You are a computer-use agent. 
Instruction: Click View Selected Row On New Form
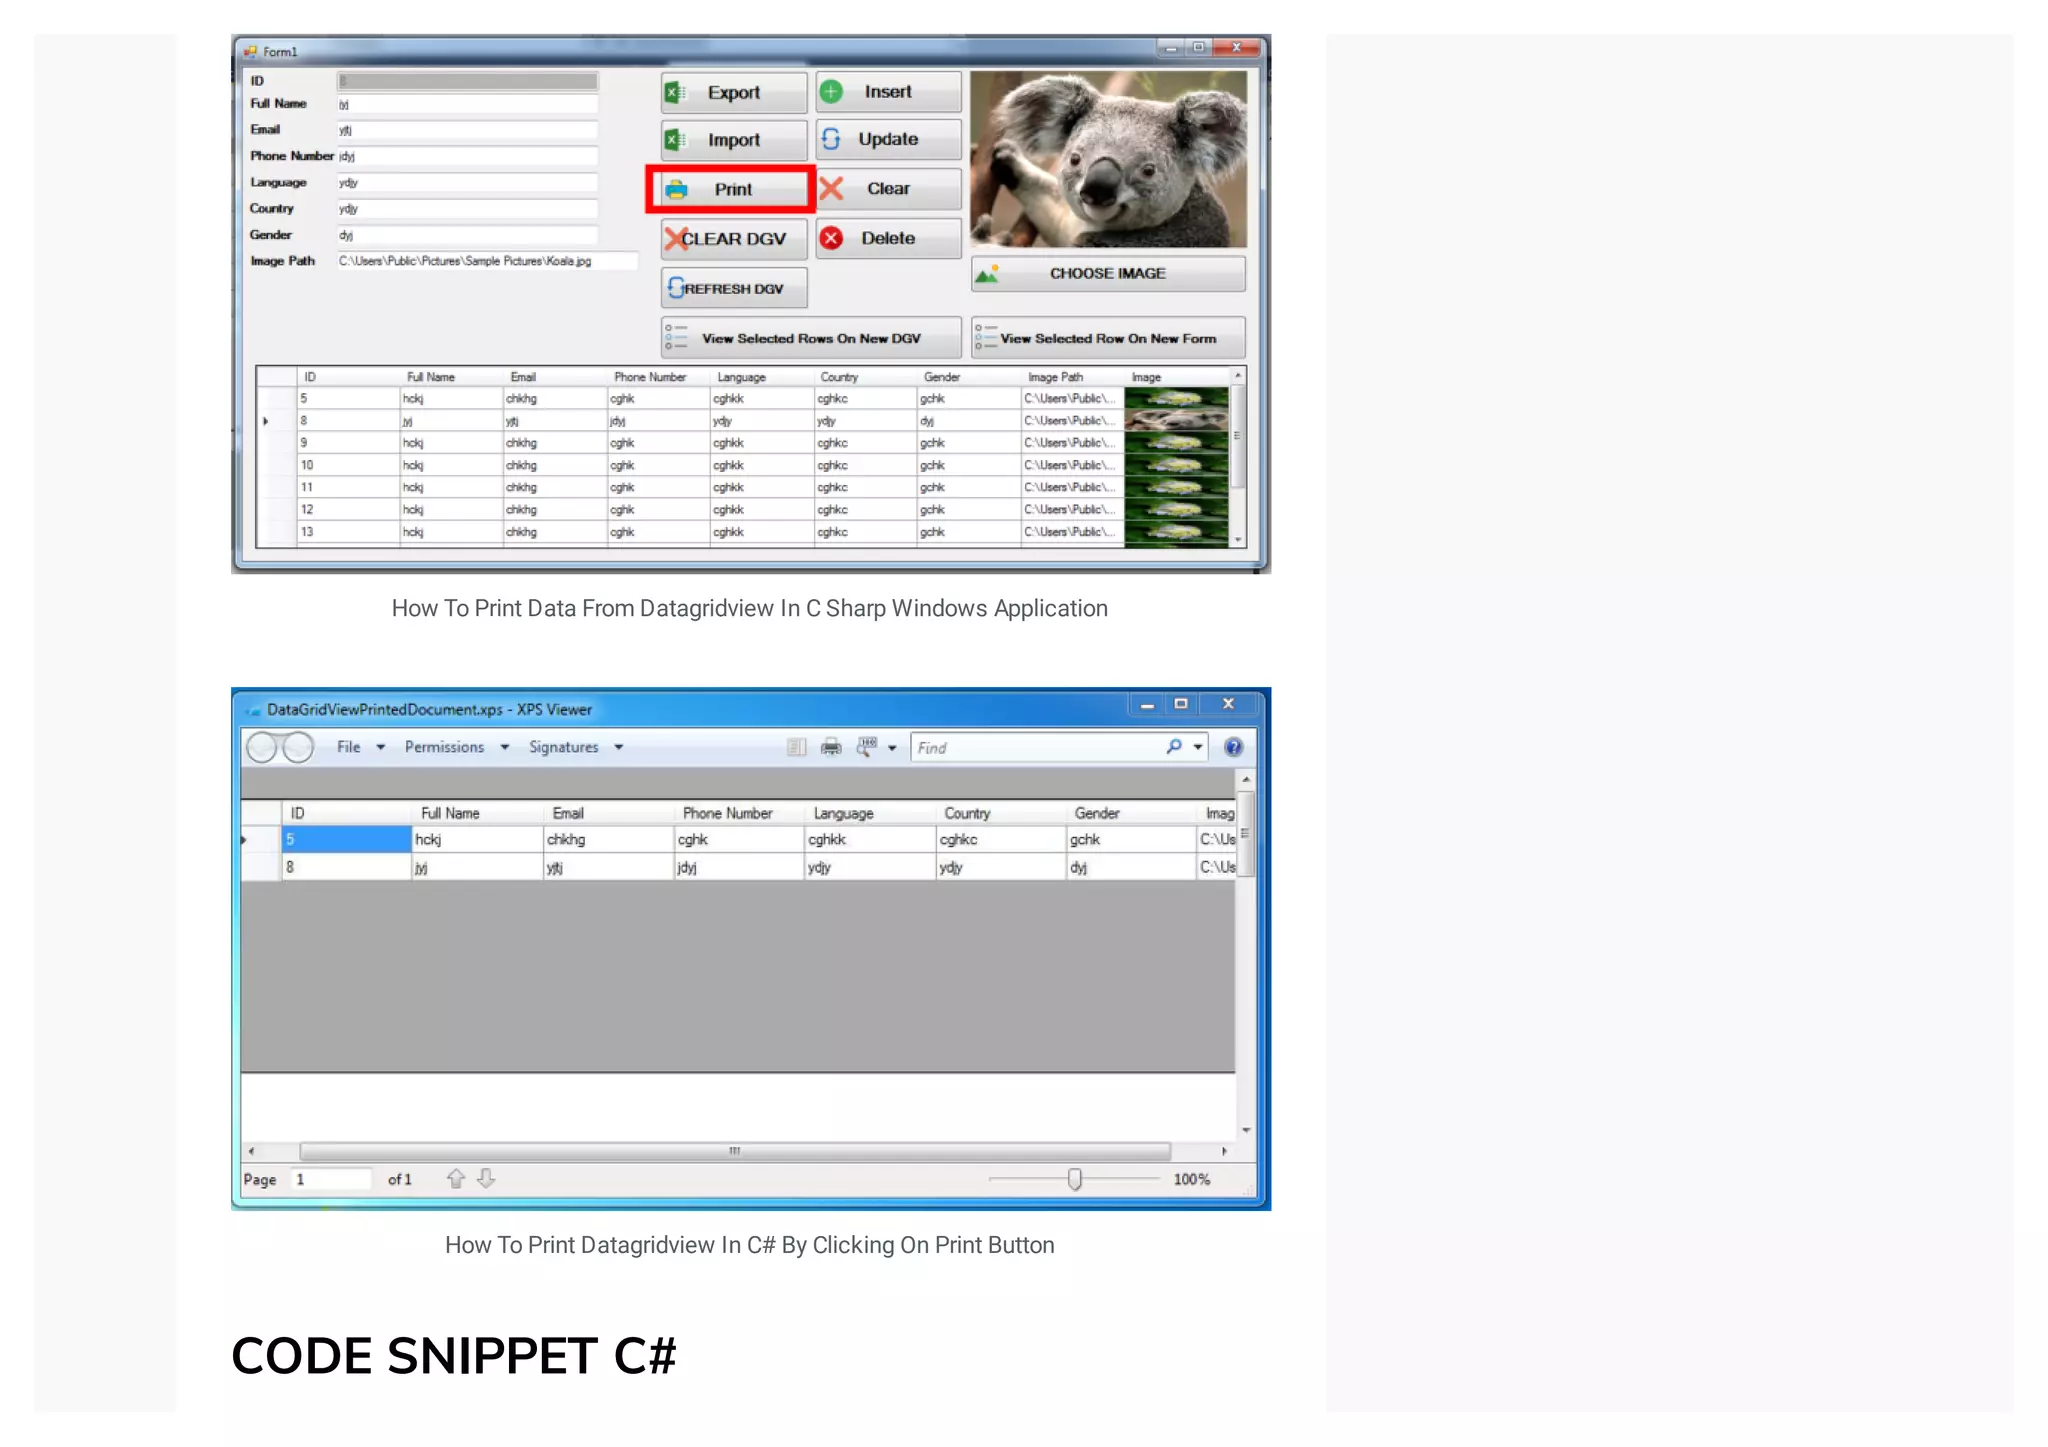[1108, 338]
